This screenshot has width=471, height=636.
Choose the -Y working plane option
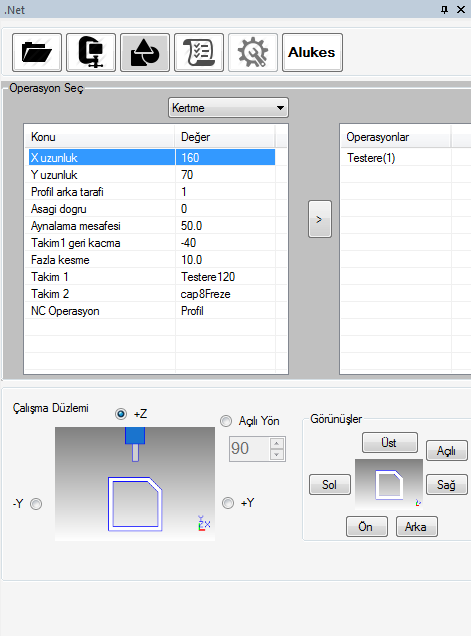coord(36,504)
